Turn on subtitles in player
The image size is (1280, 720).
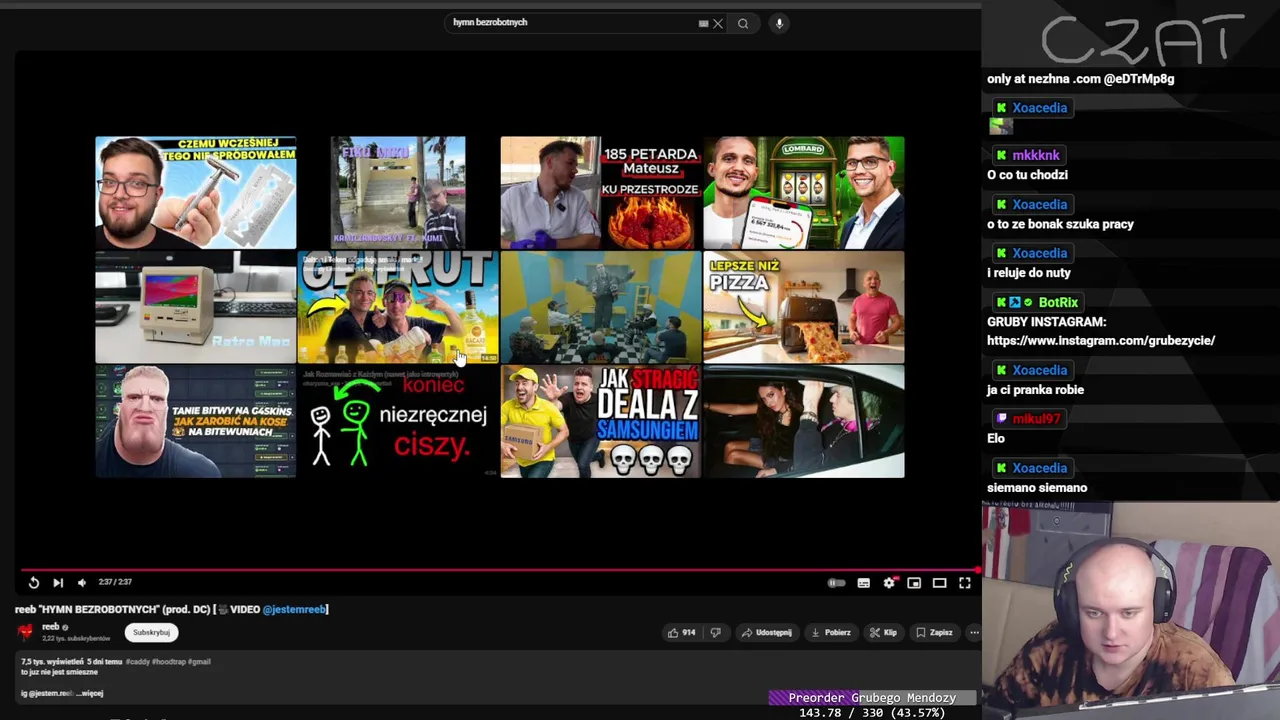[x=864, y=583]
